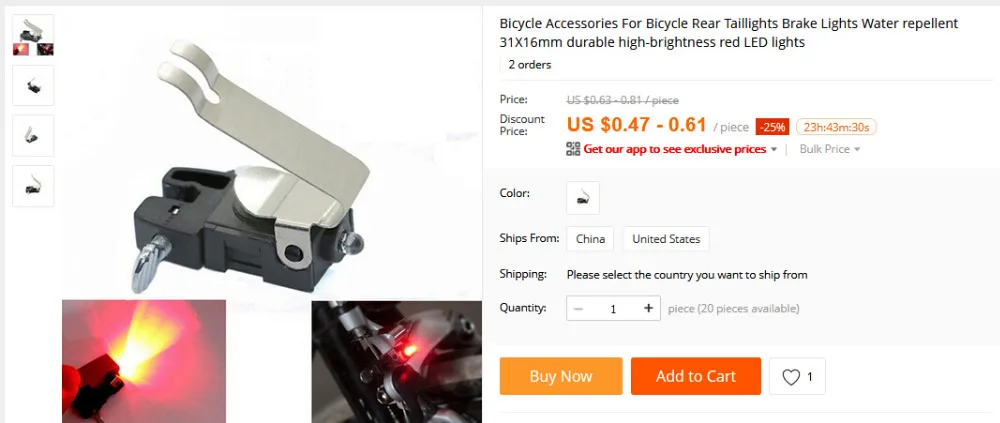The height and width of the screenshot is (423, 1000).
Task: Click the Get our app link
Action: click(675, 149)
